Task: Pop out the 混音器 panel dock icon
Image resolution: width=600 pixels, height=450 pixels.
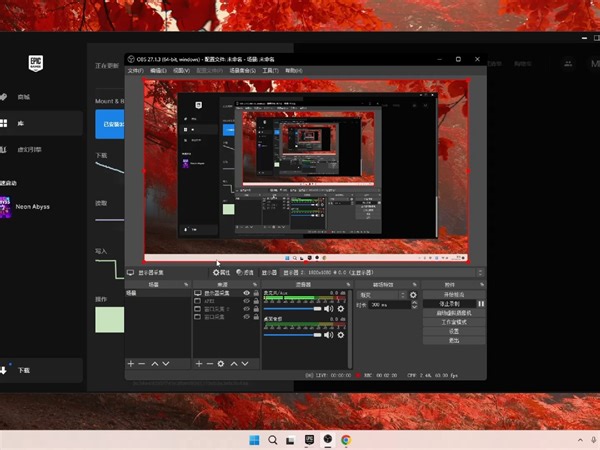Action: (348, 285)
